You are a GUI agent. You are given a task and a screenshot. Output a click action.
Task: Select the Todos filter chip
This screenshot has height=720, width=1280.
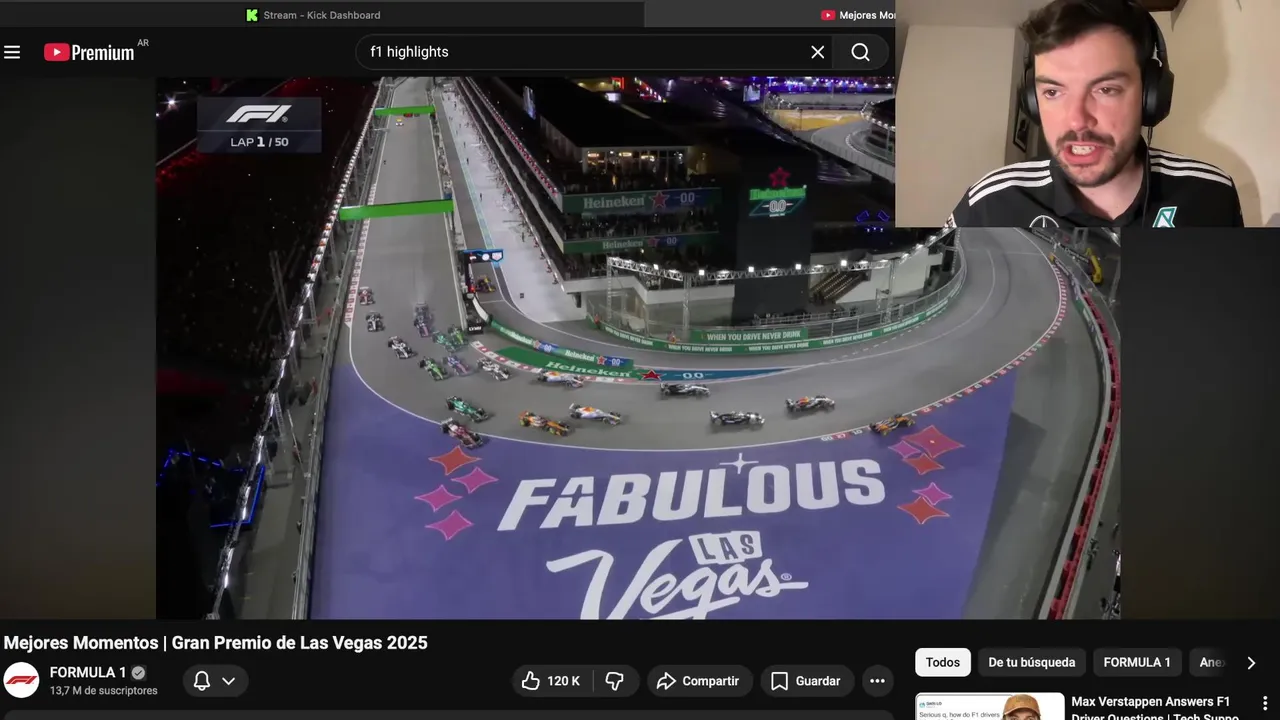[x=942, y=662]
